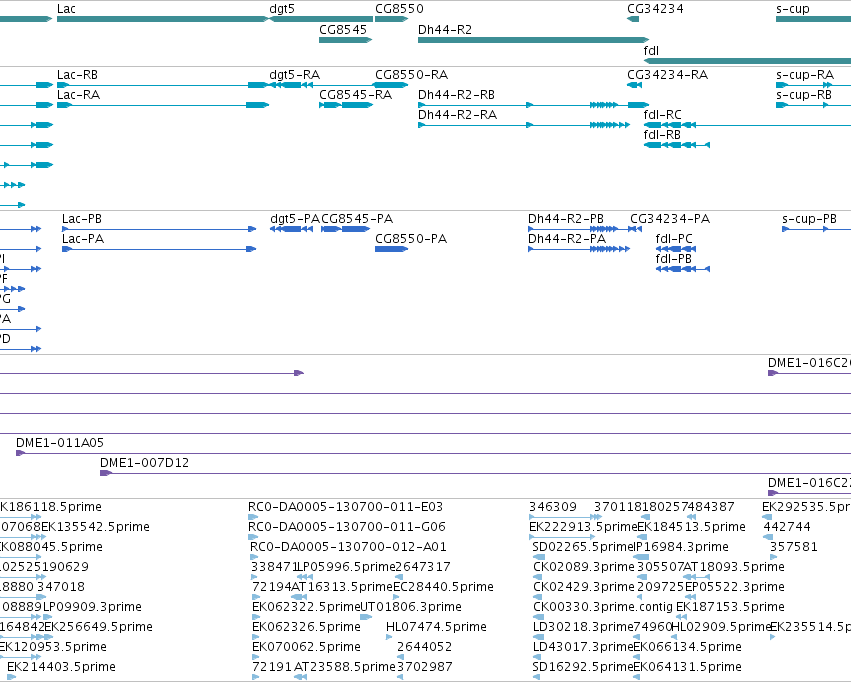The width and height of the screenshot is (851, 682).
Task: Click the EC28440.5prime EST label
Action: 443,588
